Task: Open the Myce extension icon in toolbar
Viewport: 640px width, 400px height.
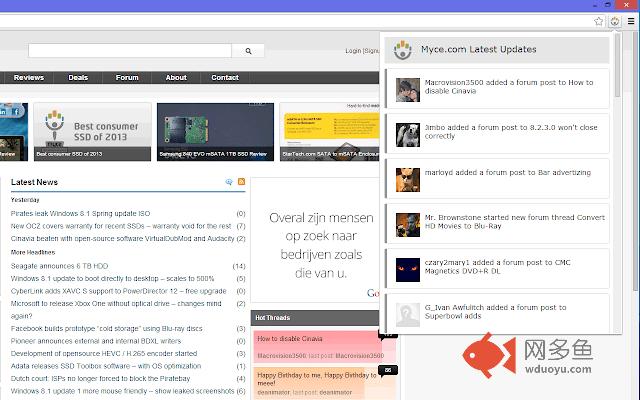Action: click(x=615, y=21)
